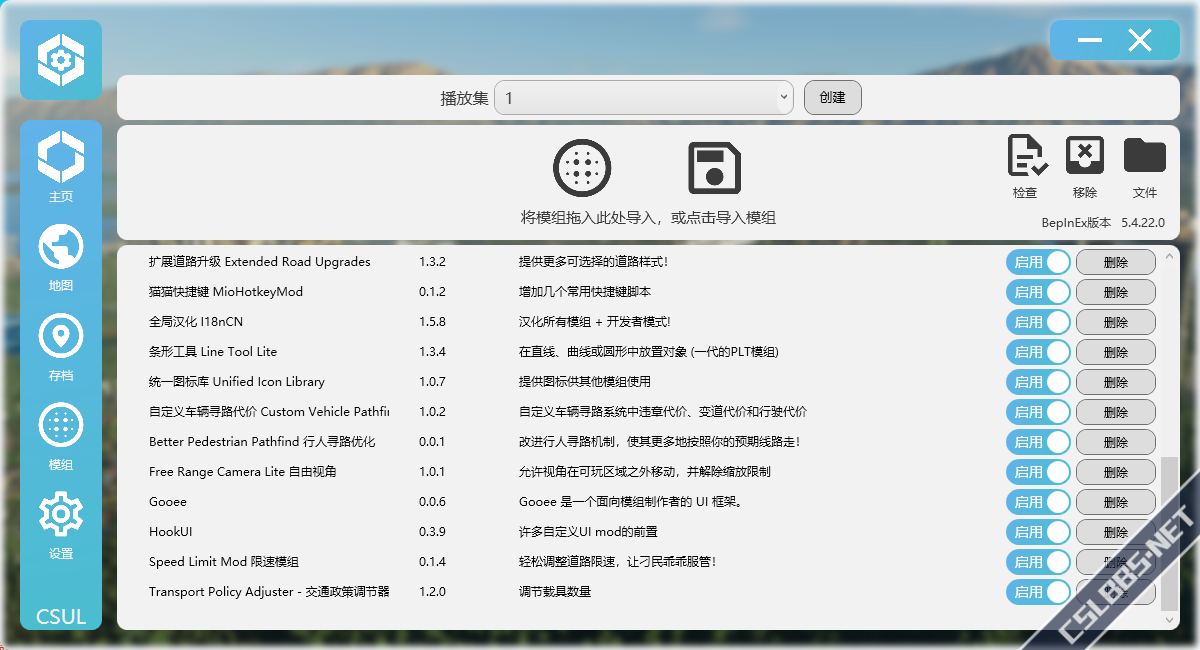Close the CSUL window

1140,41
